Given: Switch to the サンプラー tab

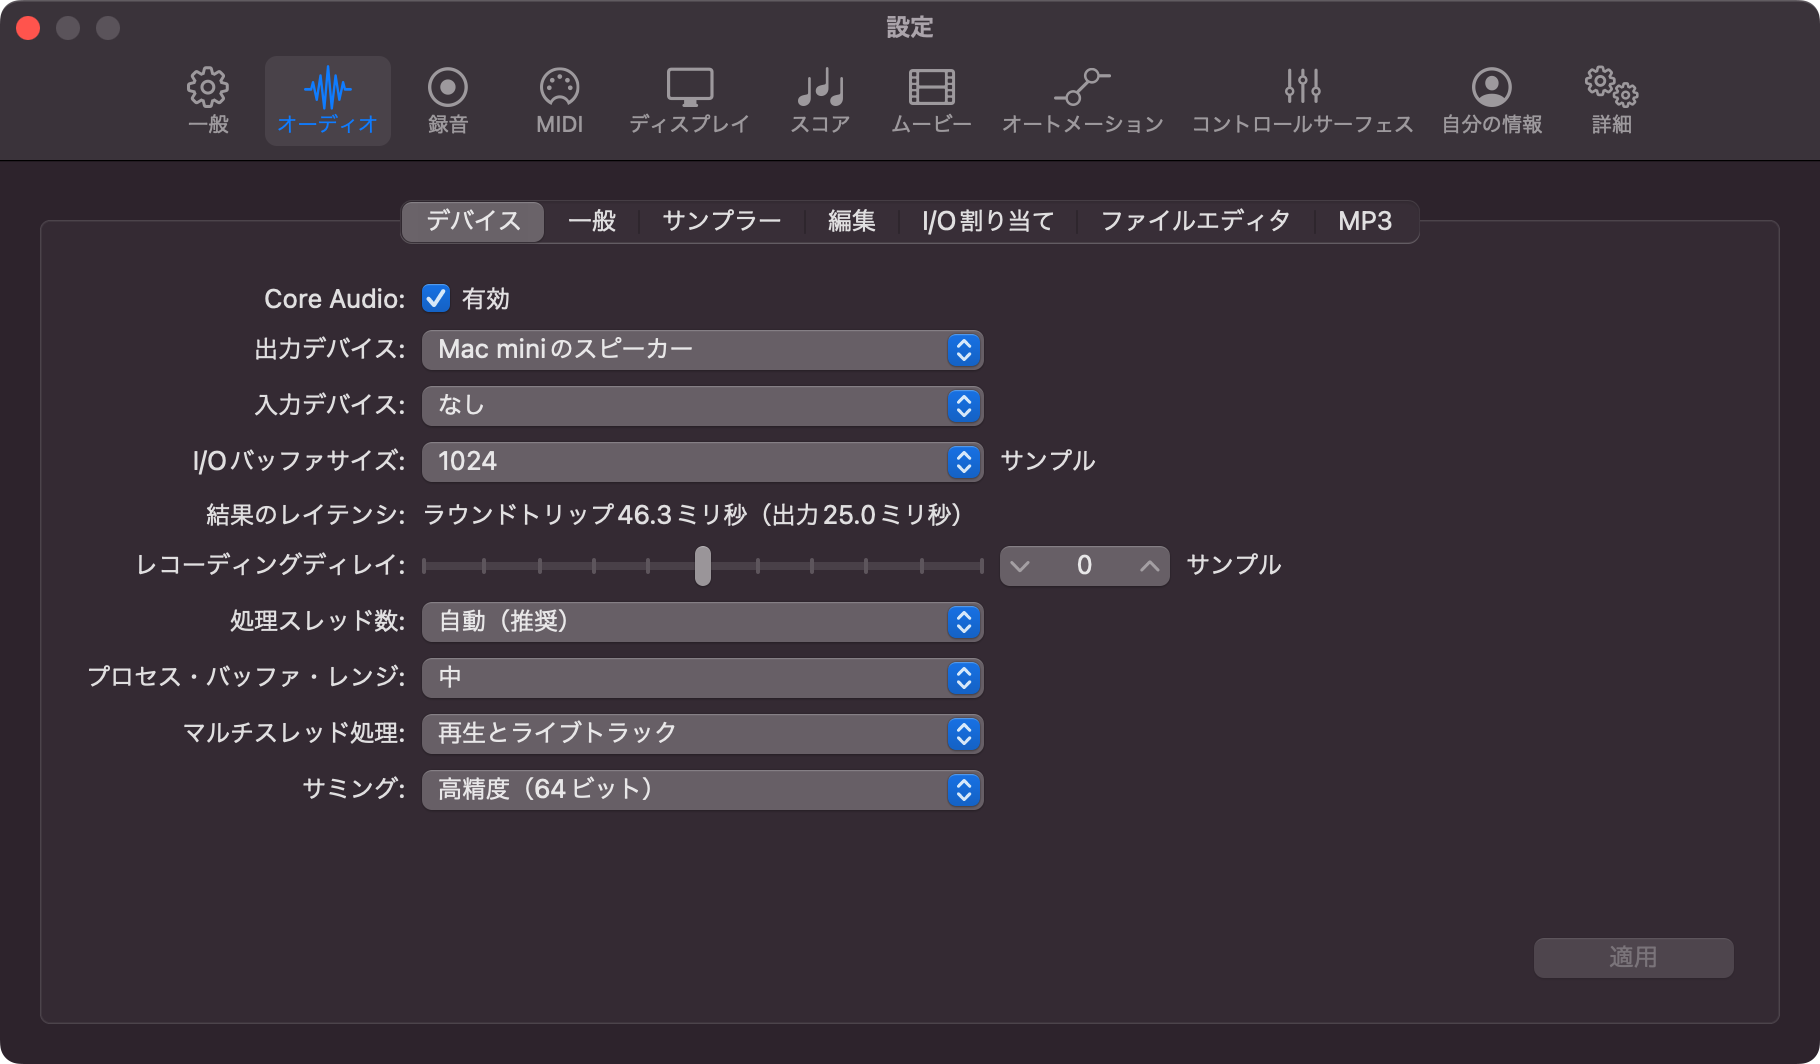Looking at the screenshot, I should coord(721,221).
